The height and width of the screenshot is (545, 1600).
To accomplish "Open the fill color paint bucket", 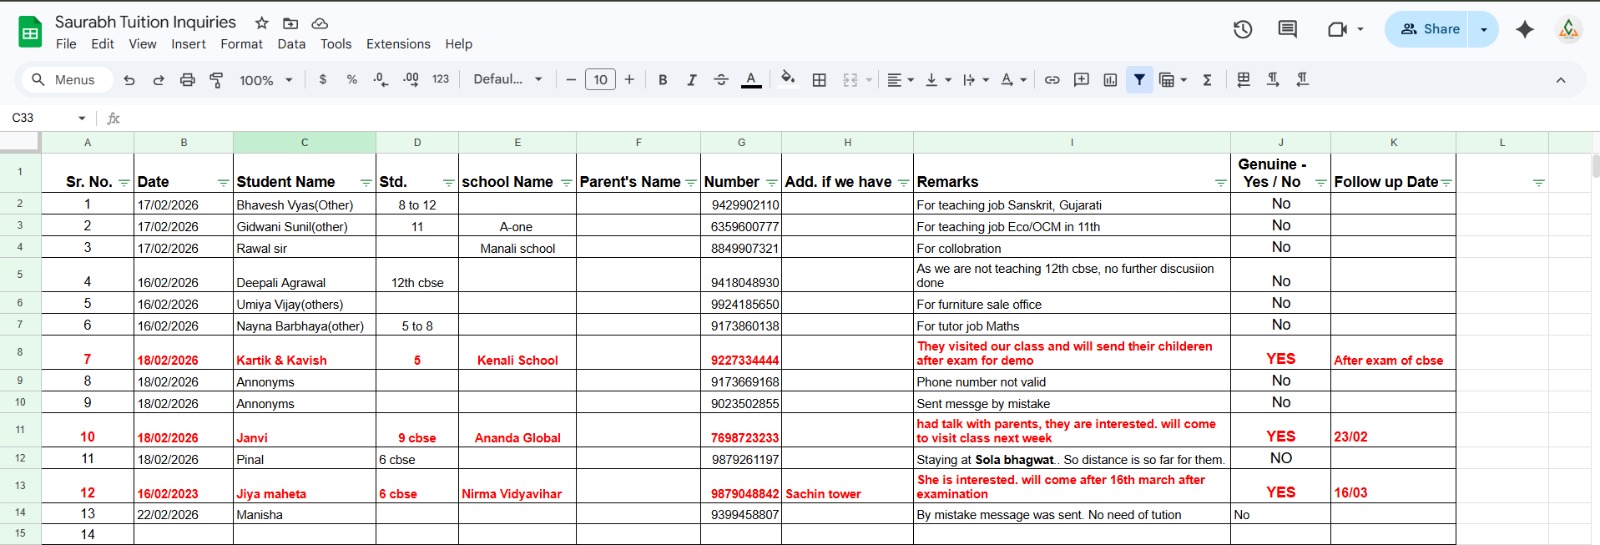I will (788, 79).
